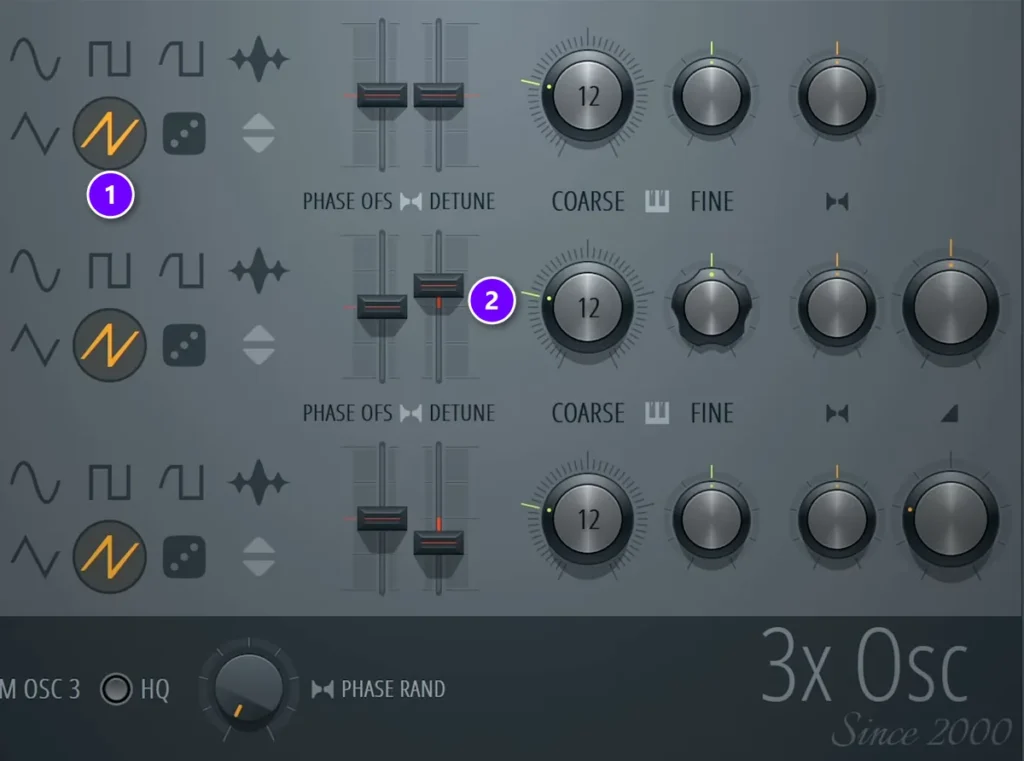Select triangle wave shape for oscillator 1
The width and height of the screenshot is (1024, 761).
[35, 133]
